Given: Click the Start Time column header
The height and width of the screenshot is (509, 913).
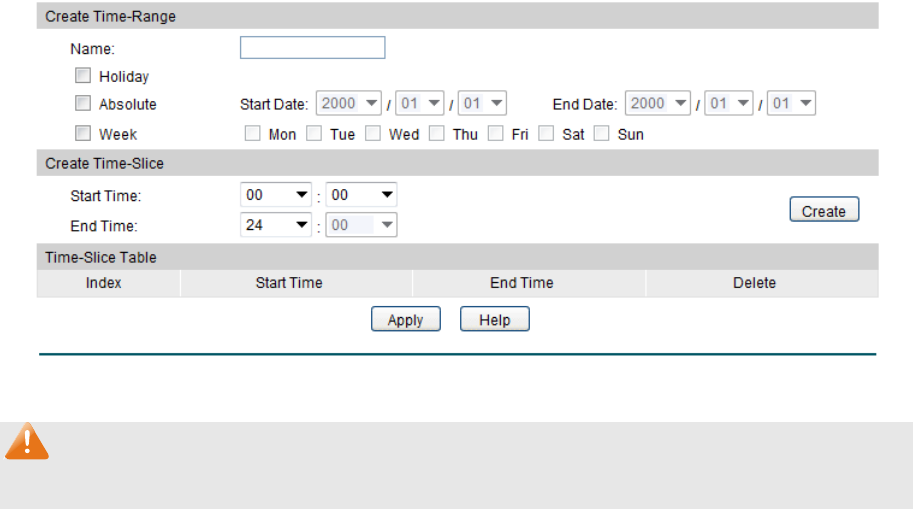Looking at the screenshot, I should tap(289, 283).
